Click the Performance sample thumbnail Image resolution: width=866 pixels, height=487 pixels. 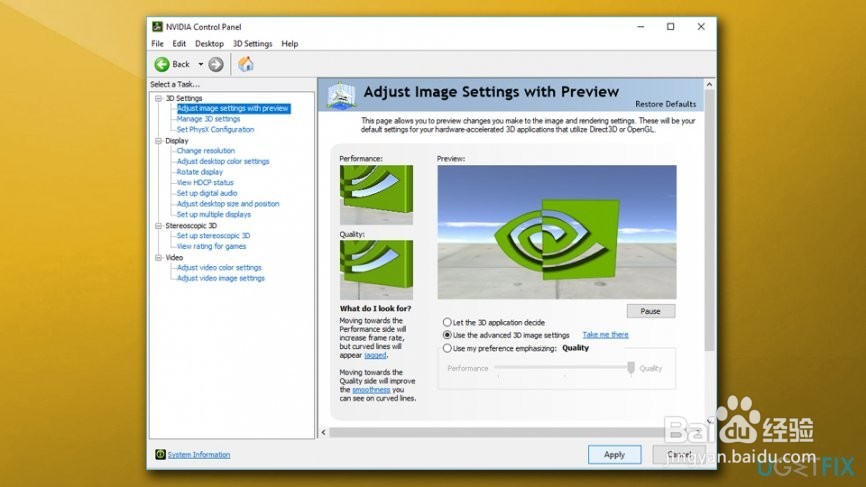(x=376, y=194)
